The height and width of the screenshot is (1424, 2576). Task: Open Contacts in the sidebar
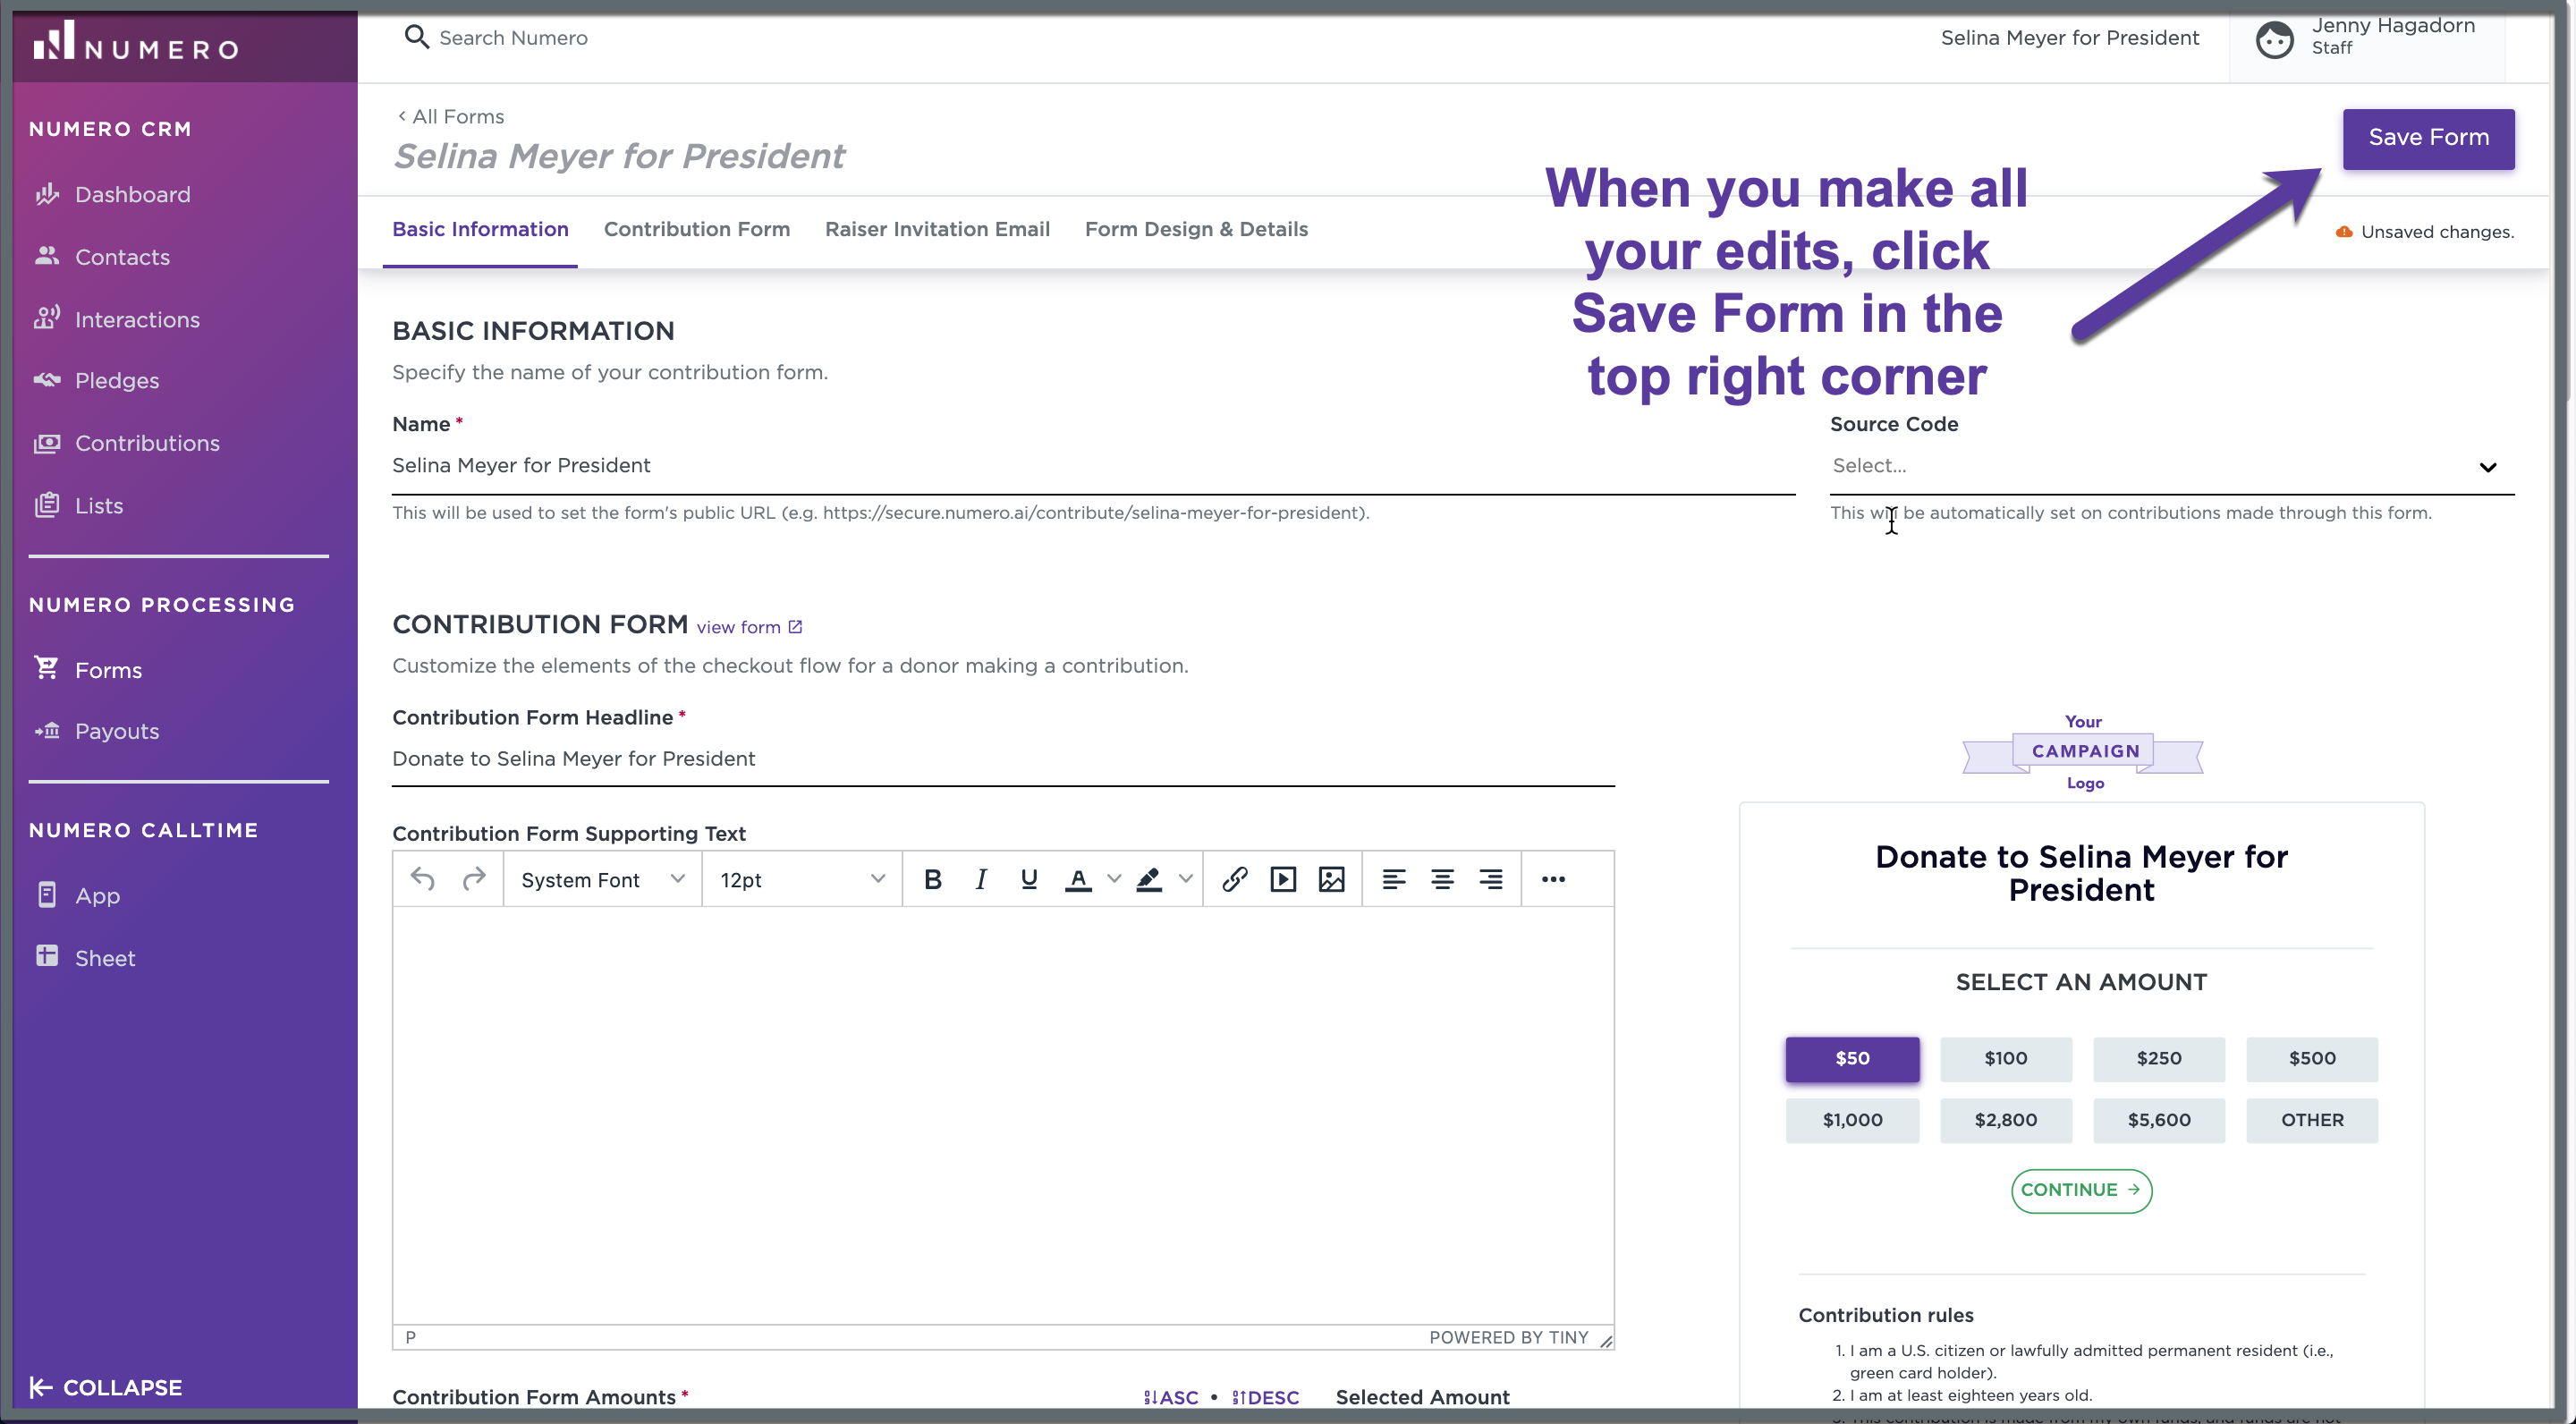pos(102,257)
